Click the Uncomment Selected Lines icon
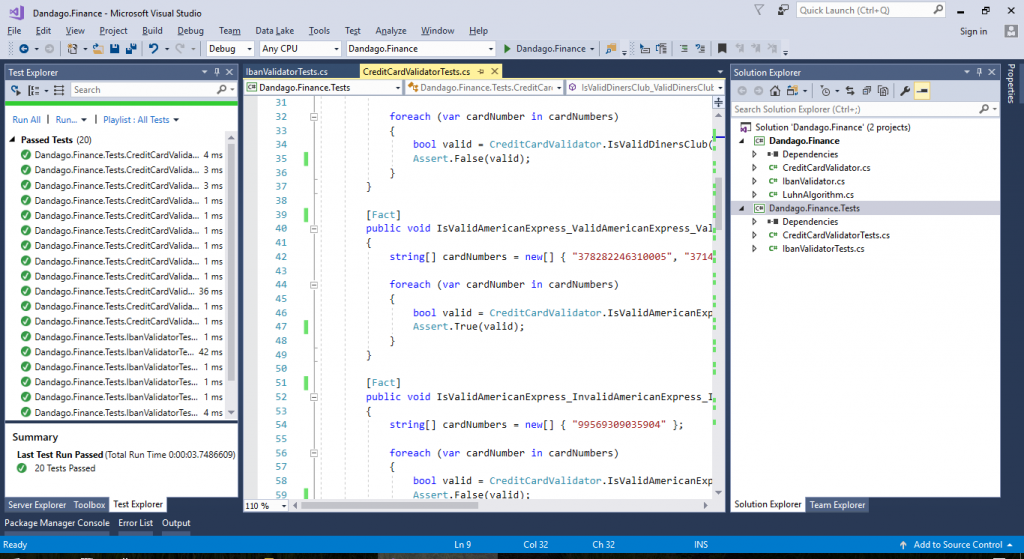Screen dimensions: 1024x559 (x=700, y=48)
